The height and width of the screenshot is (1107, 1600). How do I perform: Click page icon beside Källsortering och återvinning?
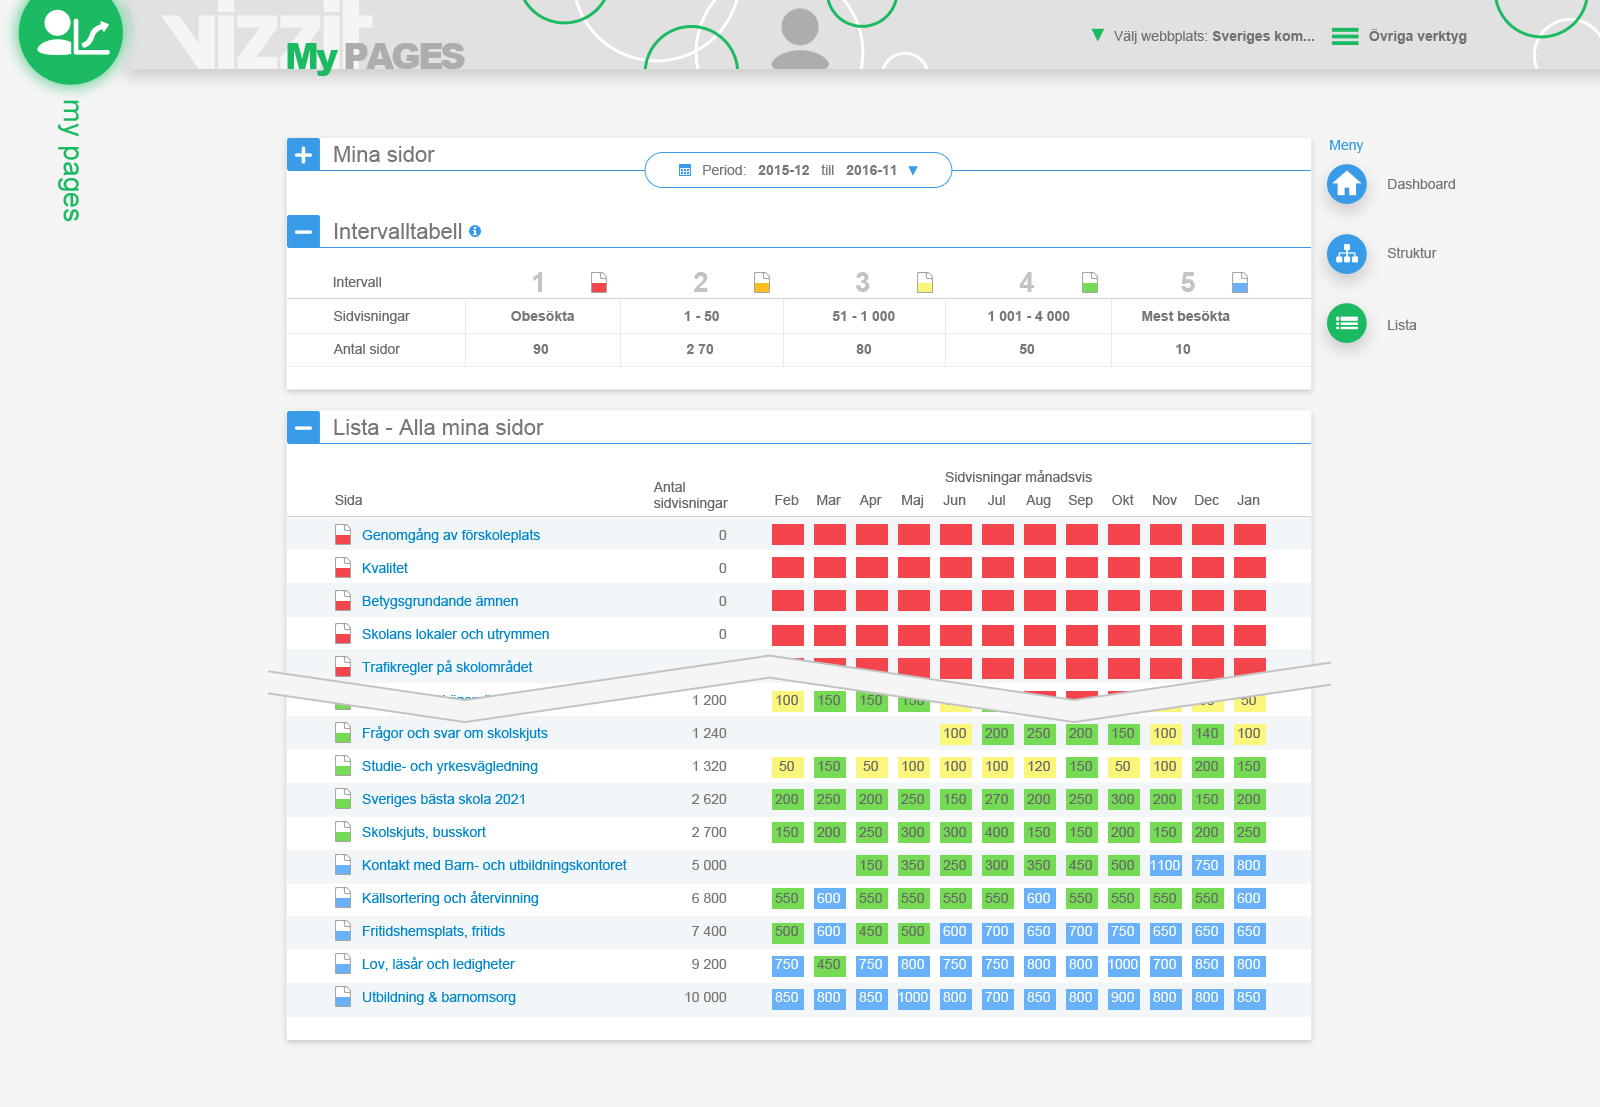coord(343,897)
